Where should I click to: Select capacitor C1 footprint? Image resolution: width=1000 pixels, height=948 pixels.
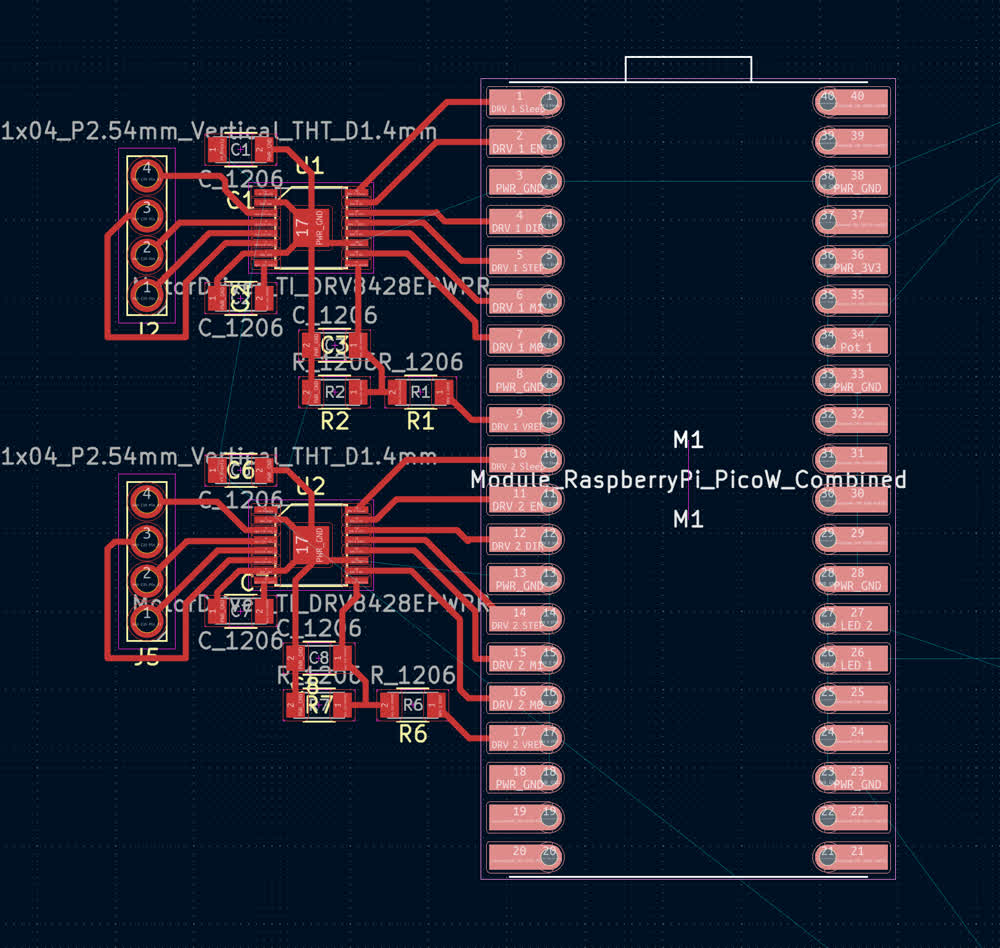(239, 150)
